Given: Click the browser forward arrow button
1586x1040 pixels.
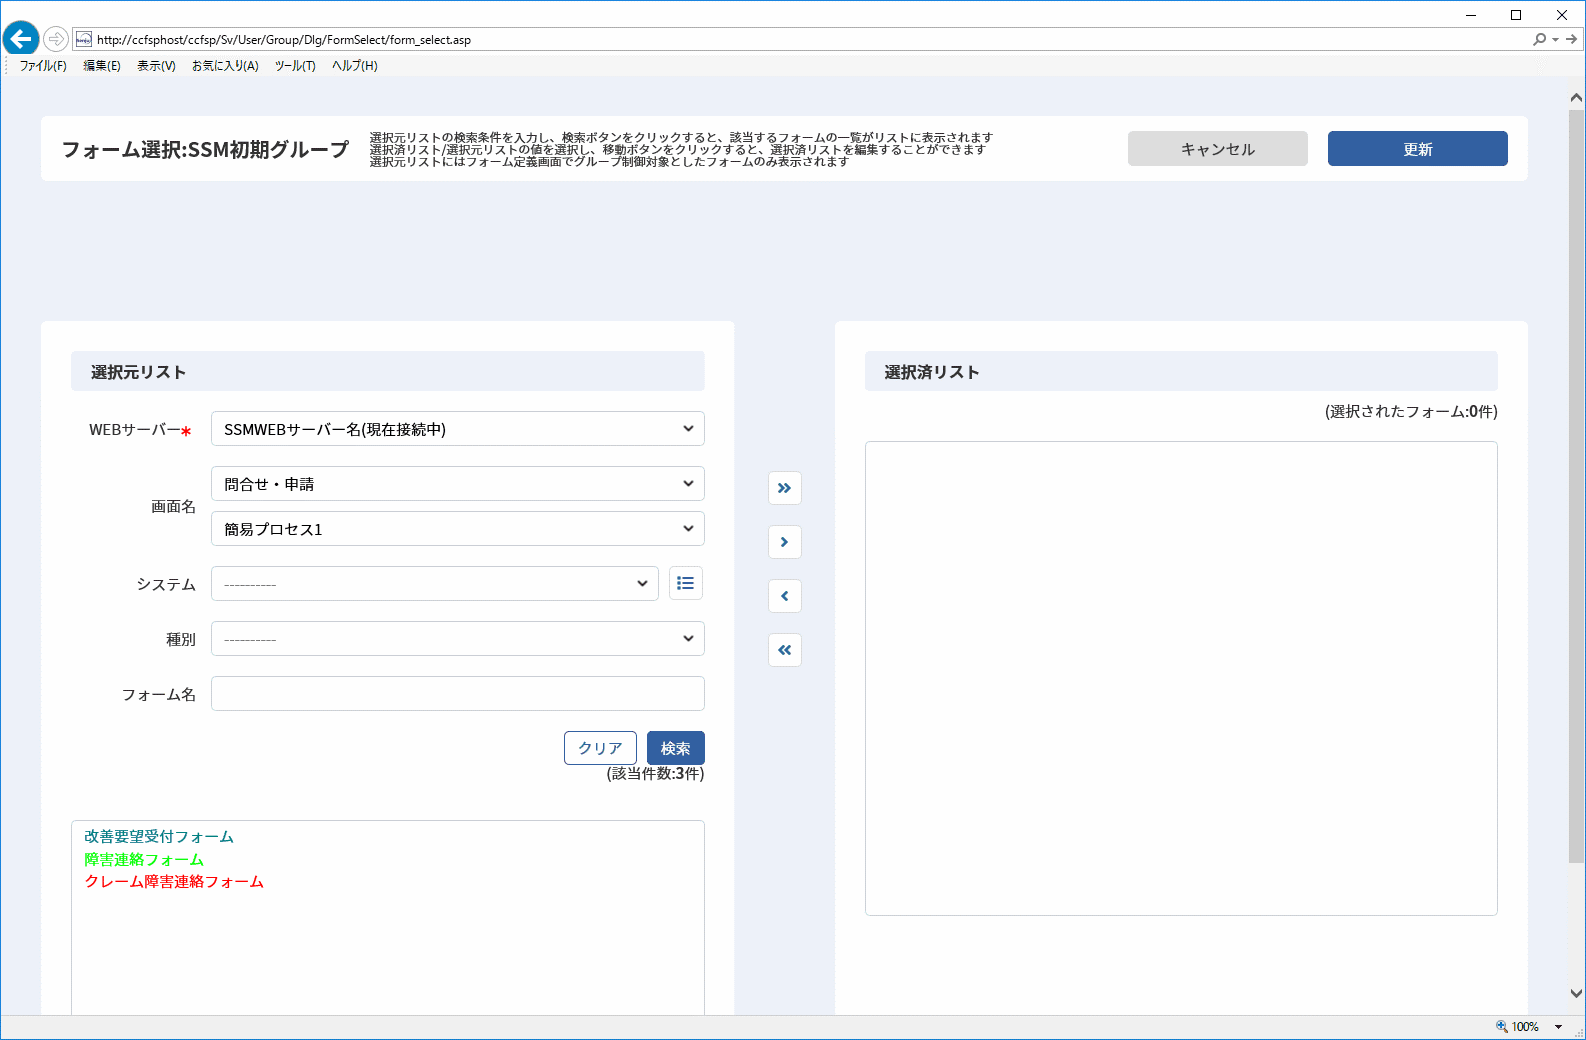Looking at the screenshot, I should [56, 39].
